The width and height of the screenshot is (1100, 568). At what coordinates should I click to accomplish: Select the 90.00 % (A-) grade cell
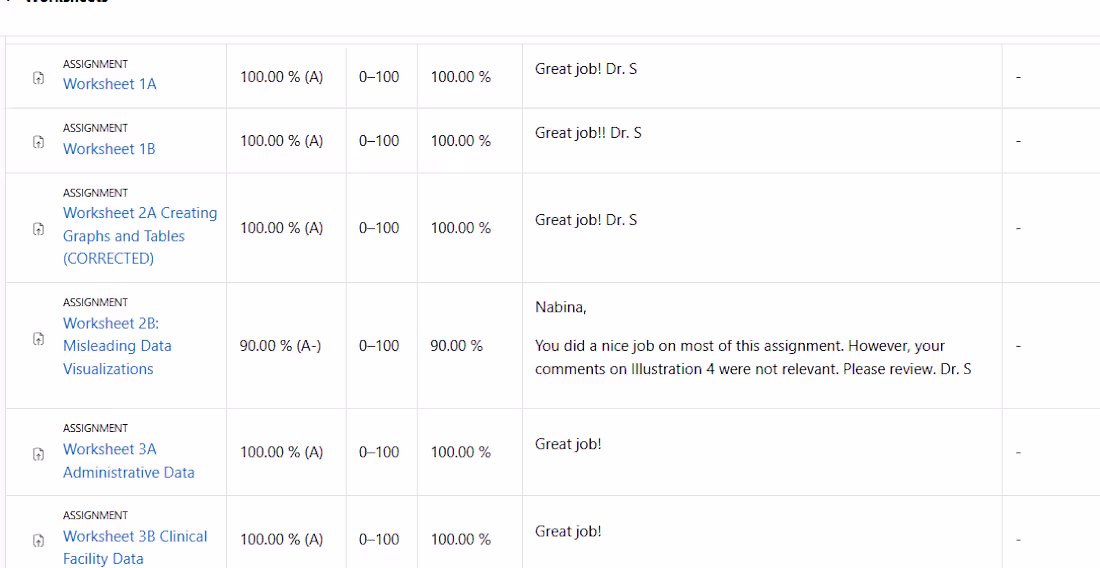(x=281, y=346)
